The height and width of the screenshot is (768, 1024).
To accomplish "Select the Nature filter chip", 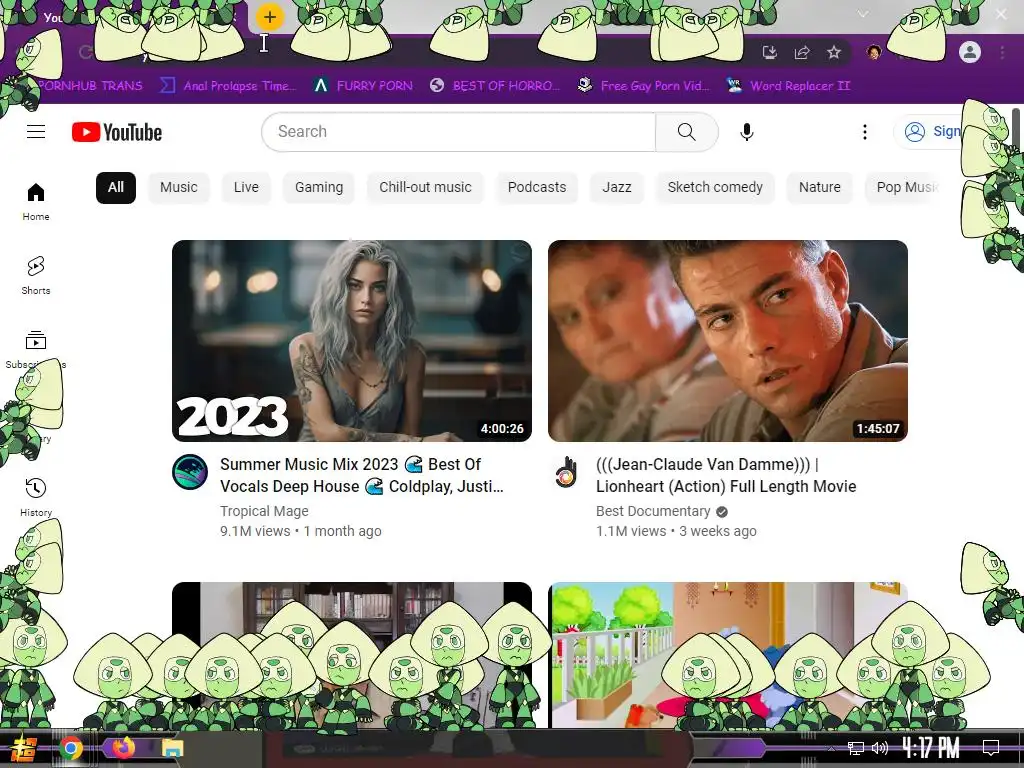I will point(820,187).
